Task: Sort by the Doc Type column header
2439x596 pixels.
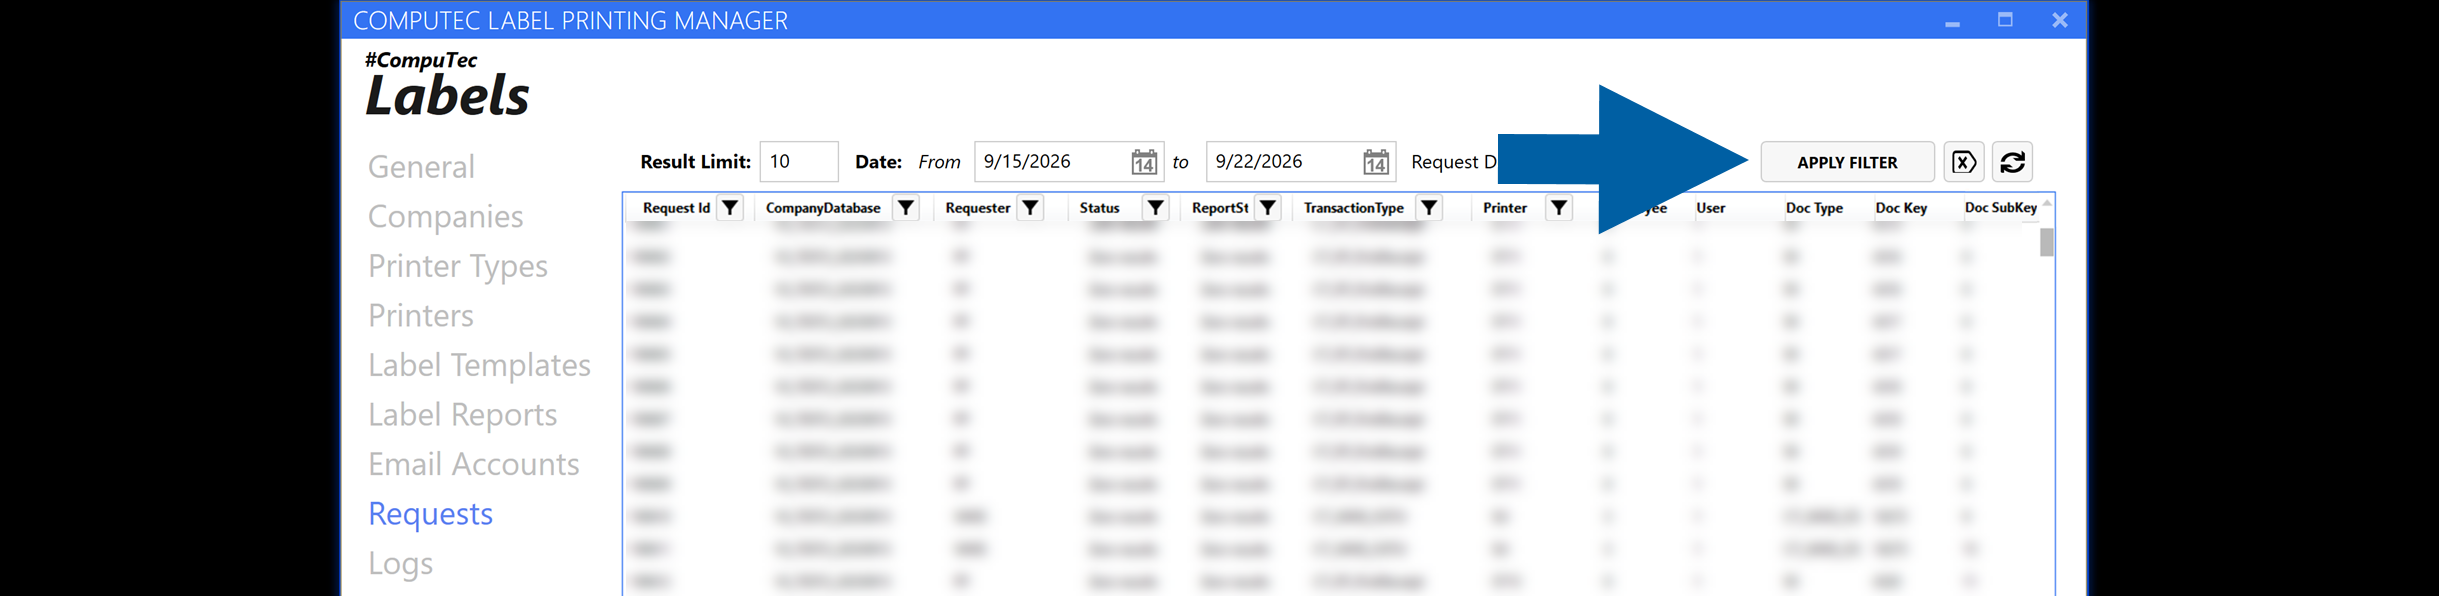Action: [x=1814, y=208]
